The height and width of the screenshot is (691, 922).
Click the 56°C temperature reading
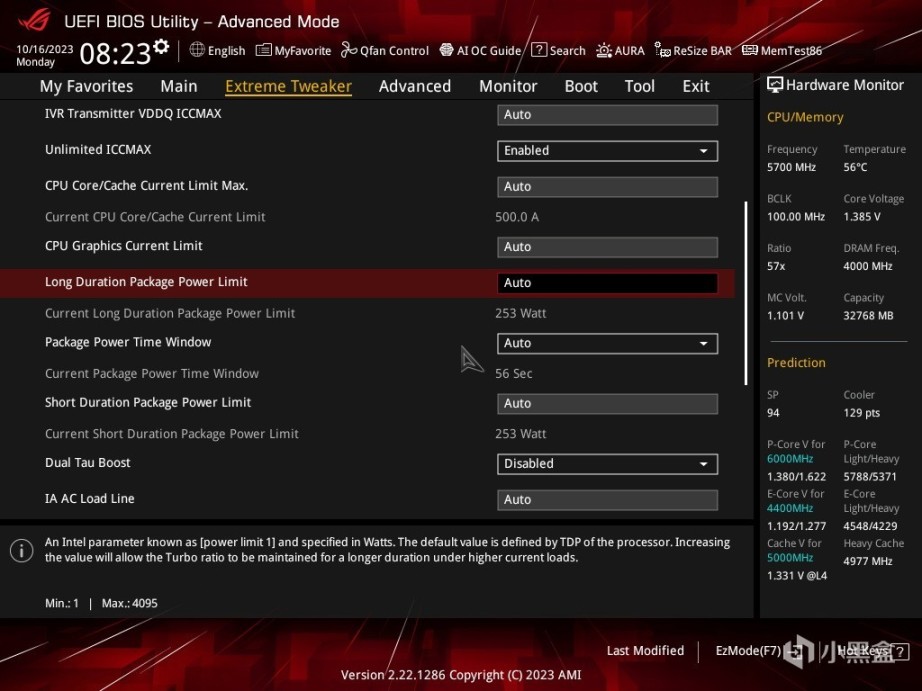(x=855, y=167)
